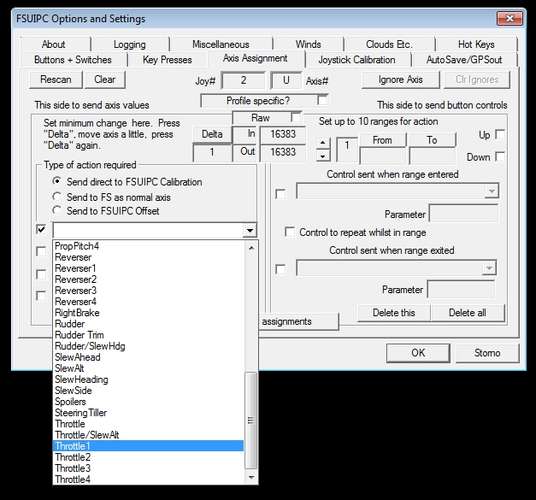Click the Delete this button
Image resolution: width=536 pixels, height=500 pixels.
coord(394,313)
